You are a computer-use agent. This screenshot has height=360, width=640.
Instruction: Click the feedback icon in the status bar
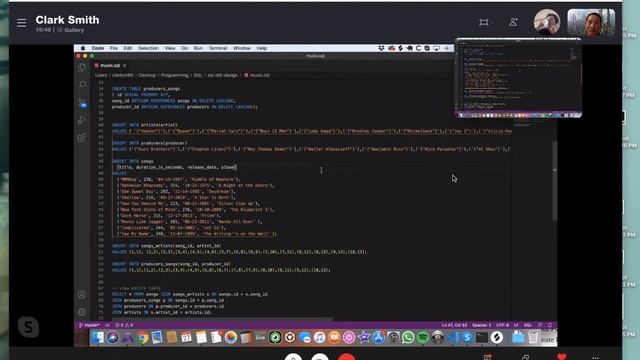540,325
